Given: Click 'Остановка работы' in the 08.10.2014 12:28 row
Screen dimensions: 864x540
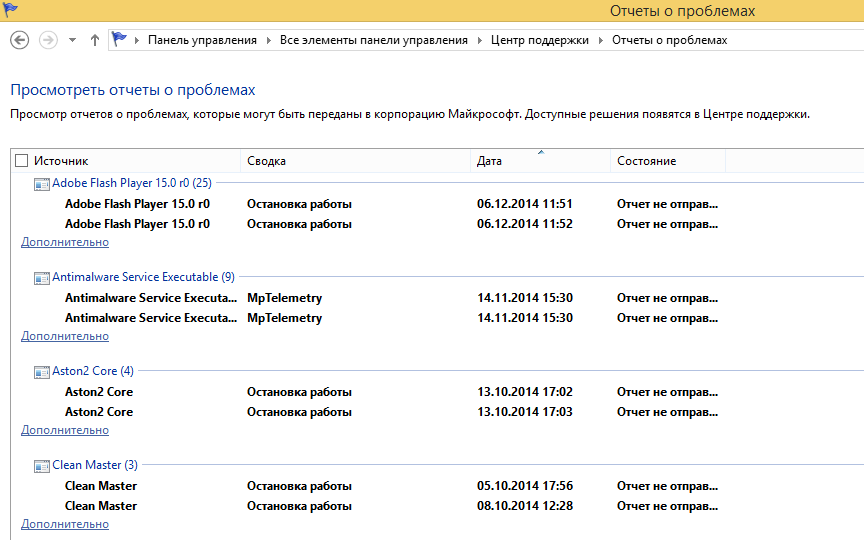Looking at the screenshot, I should tap(299, 506).
